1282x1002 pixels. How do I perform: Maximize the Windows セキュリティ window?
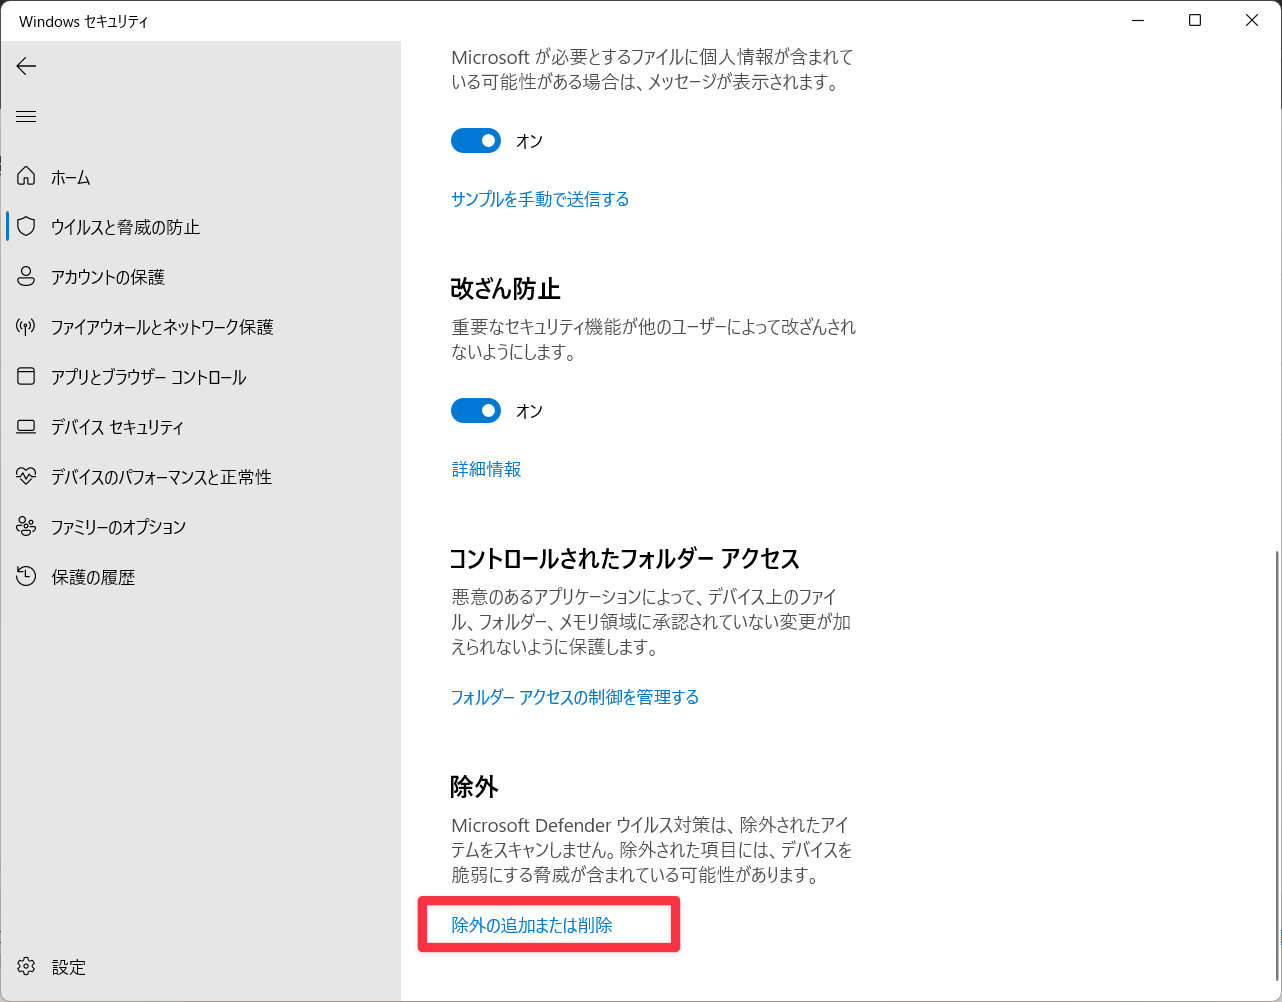pyautogui.click(x=1195, y=20)
